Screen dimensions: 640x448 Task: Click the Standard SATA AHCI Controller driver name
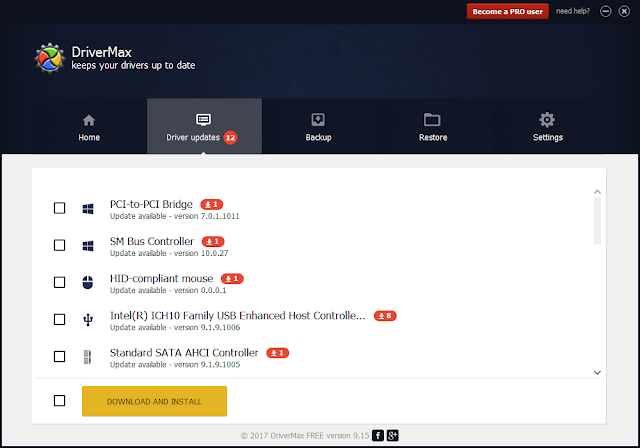coord(184,353)
